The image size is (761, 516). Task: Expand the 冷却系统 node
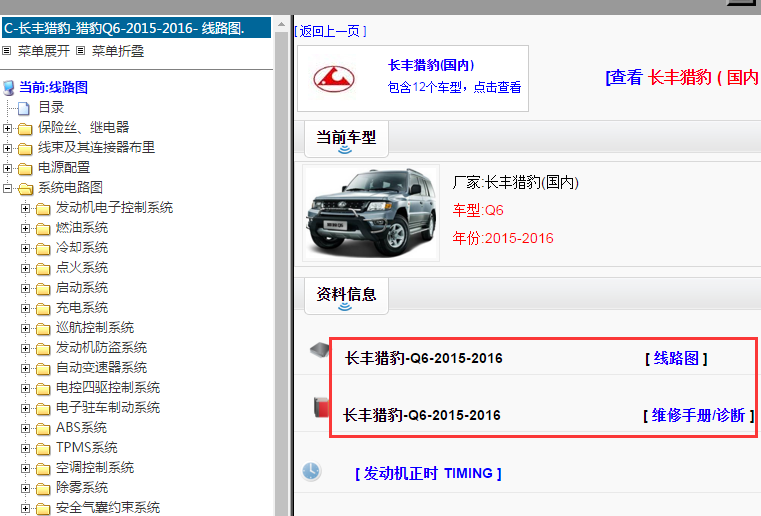25,248
